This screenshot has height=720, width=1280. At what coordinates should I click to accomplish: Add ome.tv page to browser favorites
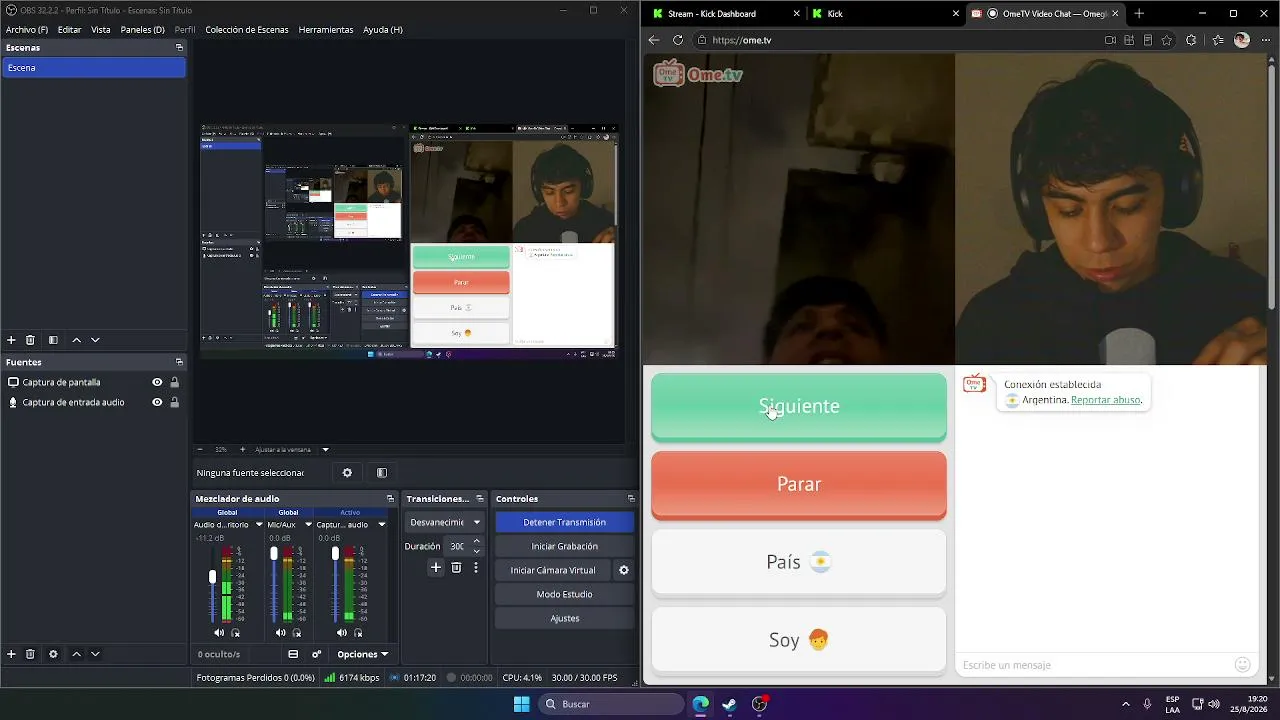coord(1167,40)
